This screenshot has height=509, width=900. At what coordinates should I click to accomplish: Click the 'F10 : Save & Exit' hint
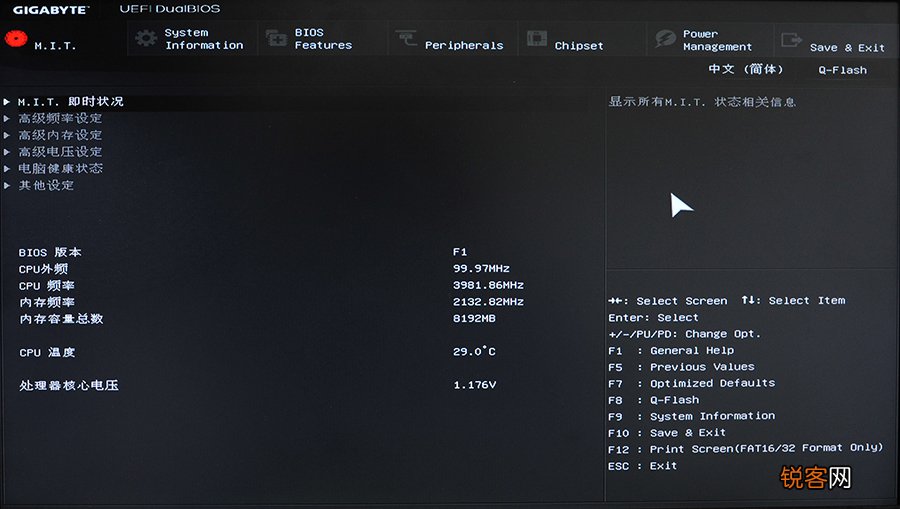tap(667, 433)
